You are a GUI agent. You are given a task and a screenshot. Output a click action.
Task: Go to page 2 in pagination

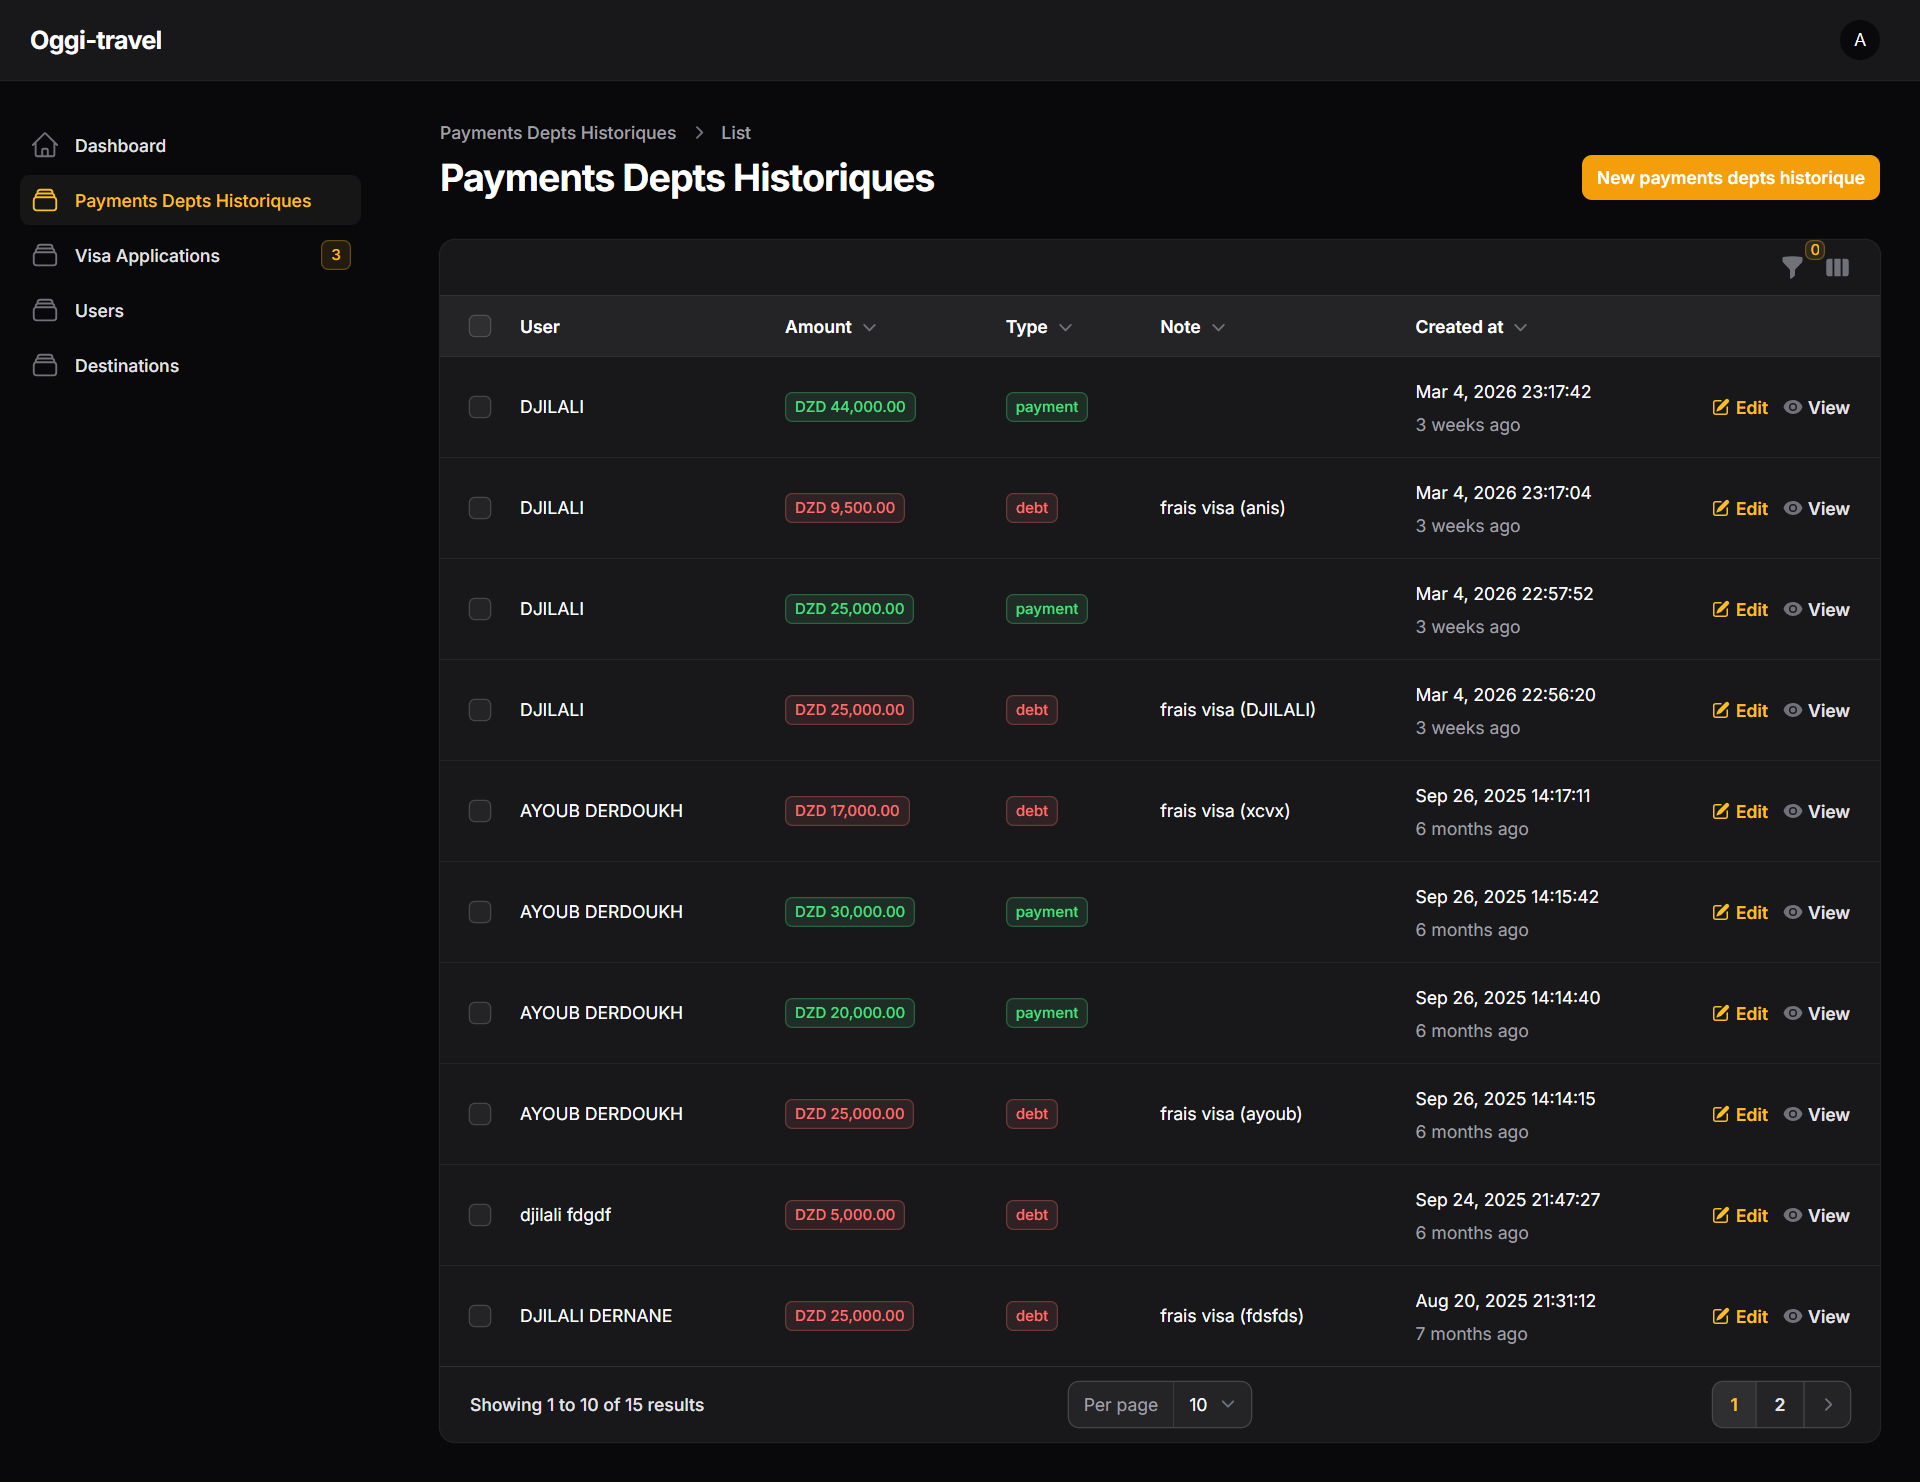point(1780,1404)
